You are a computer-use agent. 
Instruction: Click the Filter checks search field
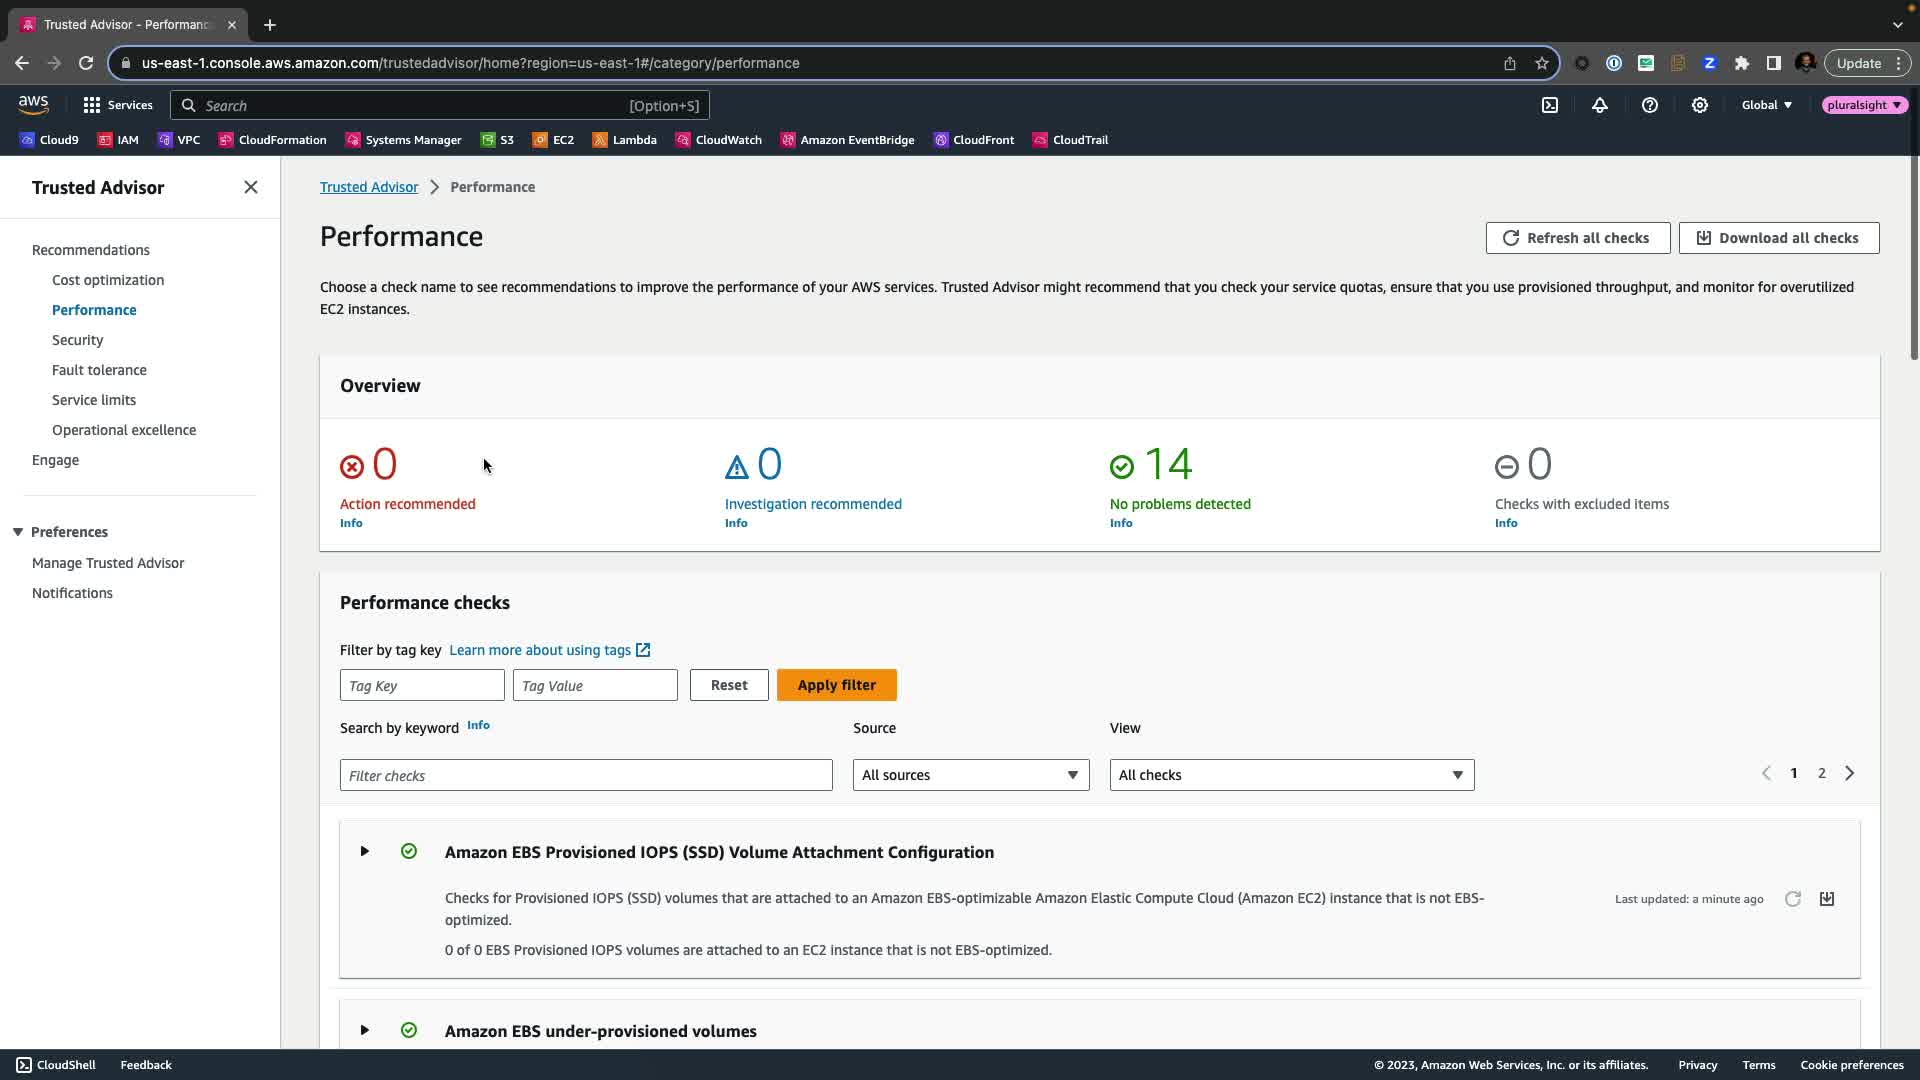point(586,775)
